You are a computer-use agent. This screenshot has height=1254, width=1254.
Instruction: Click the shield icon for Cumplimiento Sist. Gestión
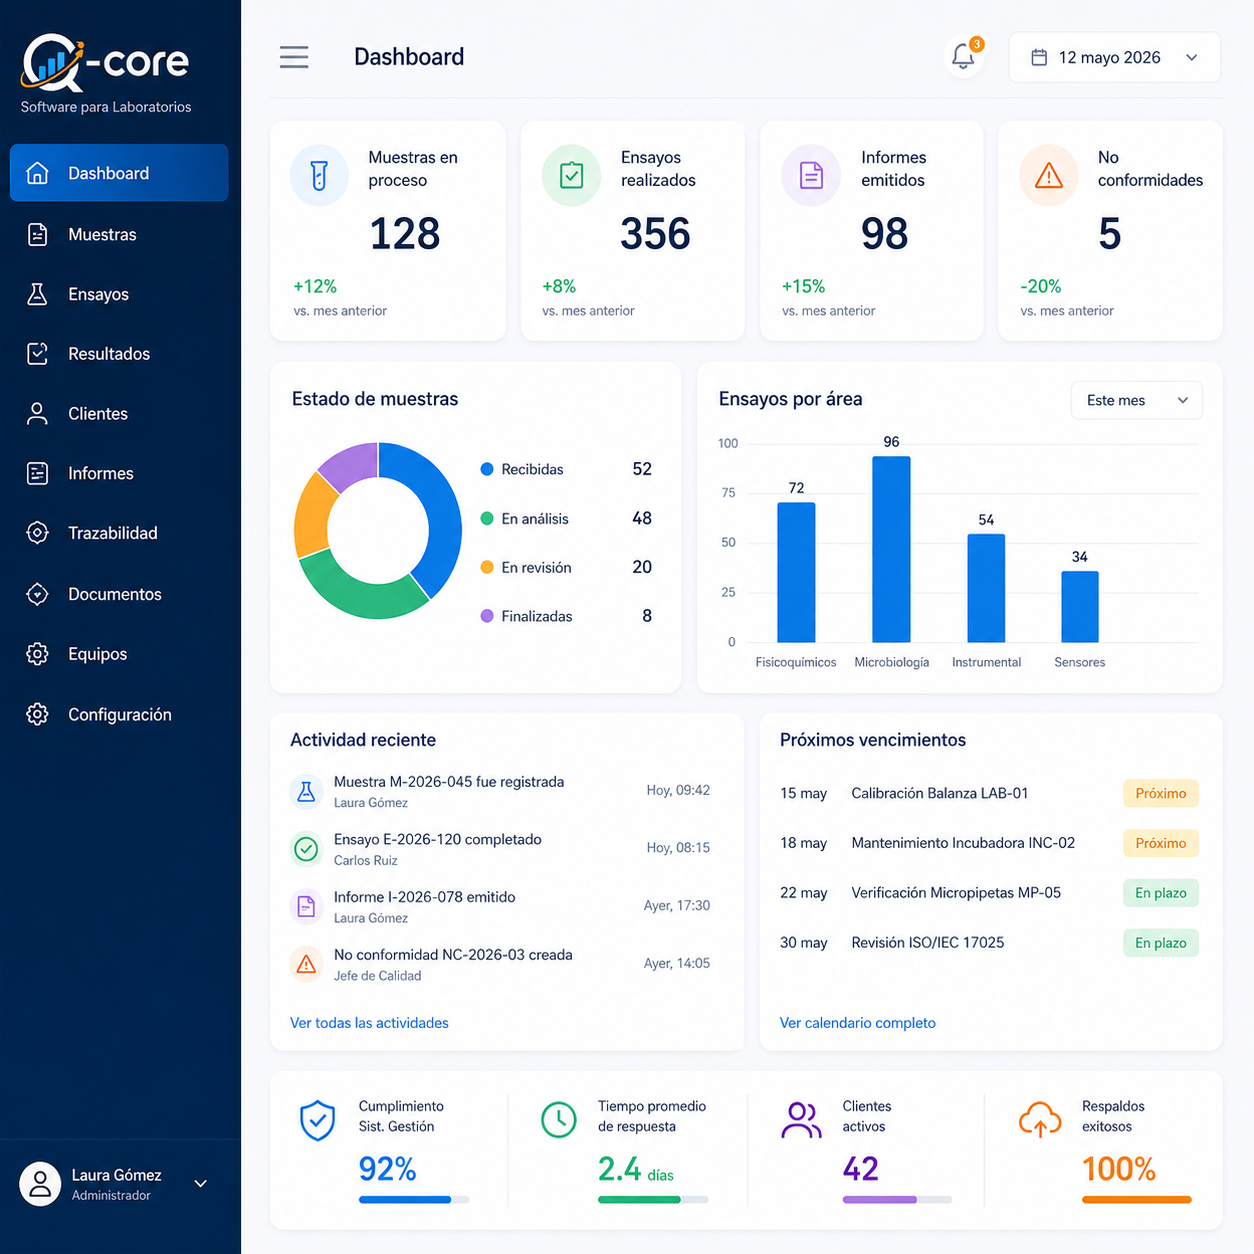coord(318,1121)
